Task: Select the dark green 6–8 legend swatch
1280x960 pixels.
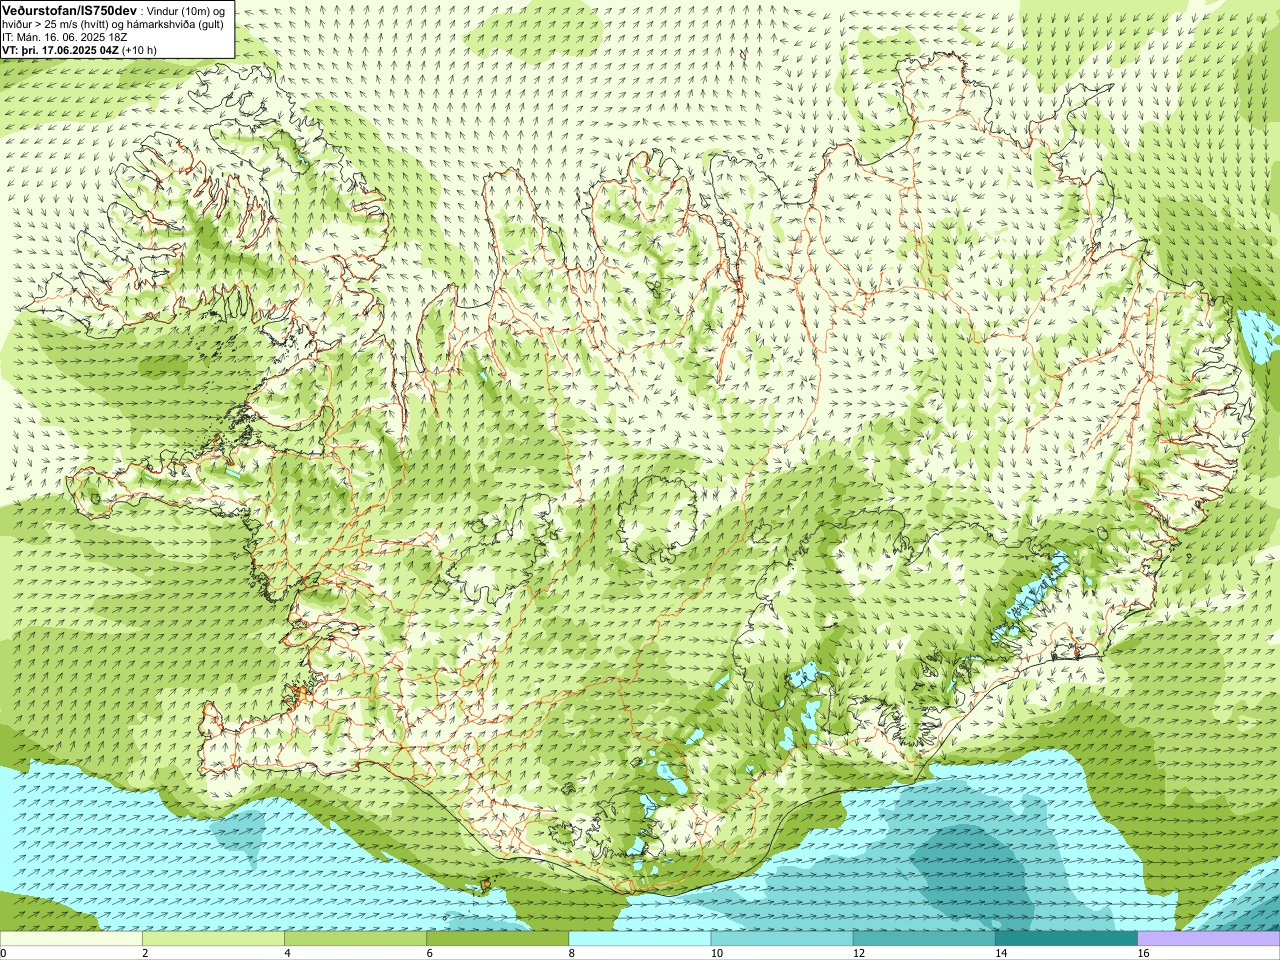Action: coord(497,939)
